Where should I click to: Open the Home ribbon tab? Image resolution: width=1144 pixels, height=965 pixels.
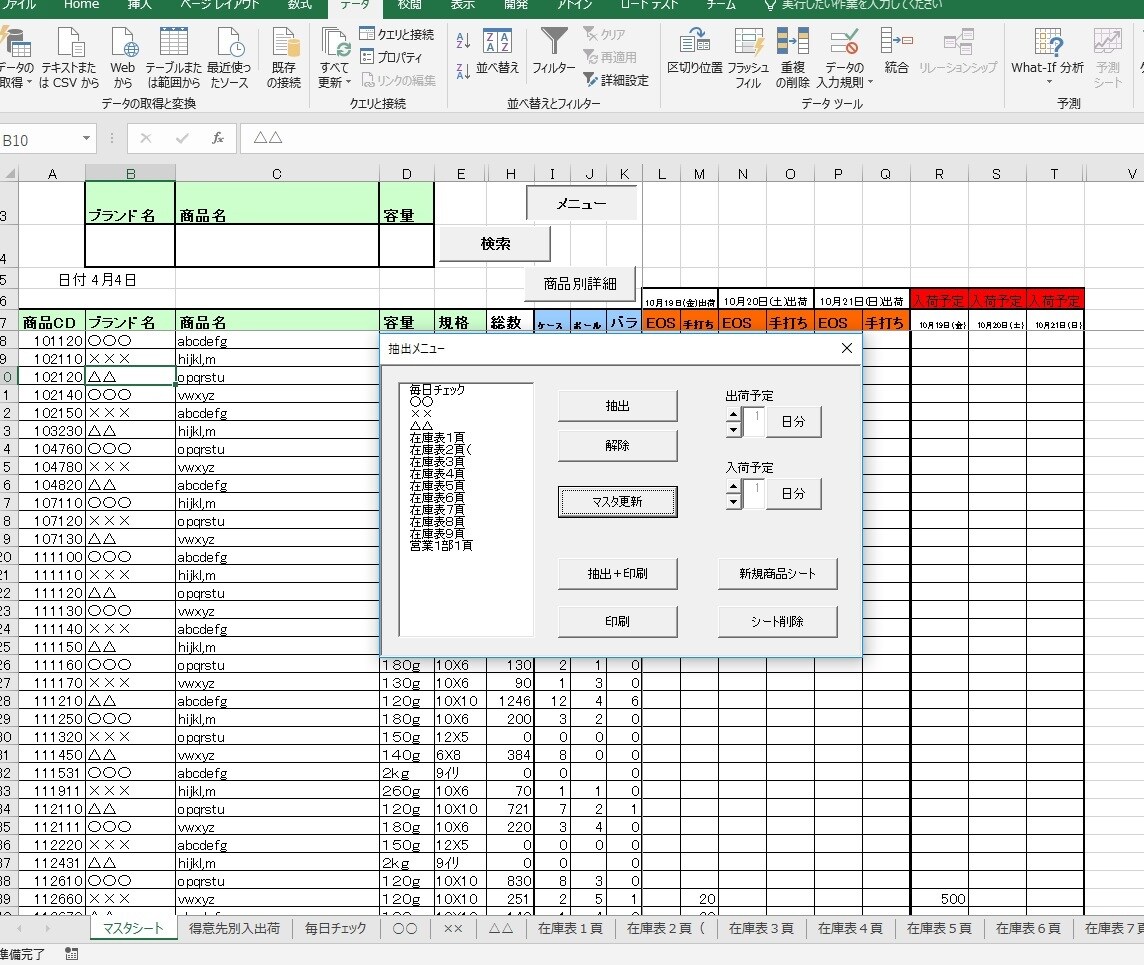pyautogui.click(x=82, y=5)
